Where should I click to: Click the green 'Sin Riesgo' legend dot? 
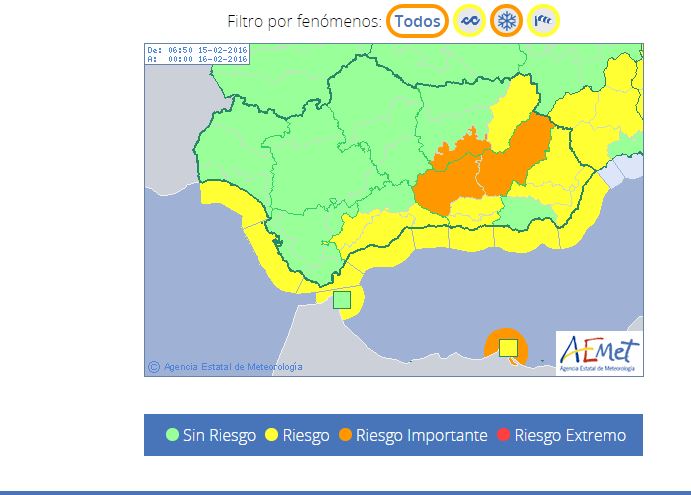pyautogui.click(x=172, y=436)
